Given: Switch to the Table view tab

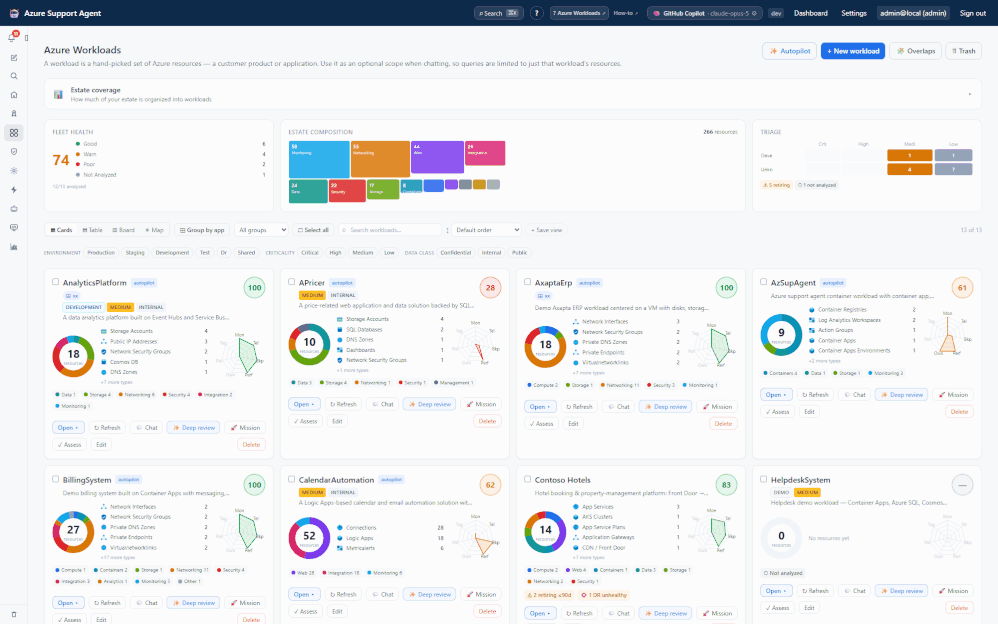Looking at the screenshot, I should pyautogui.click(x=92, y=230).
